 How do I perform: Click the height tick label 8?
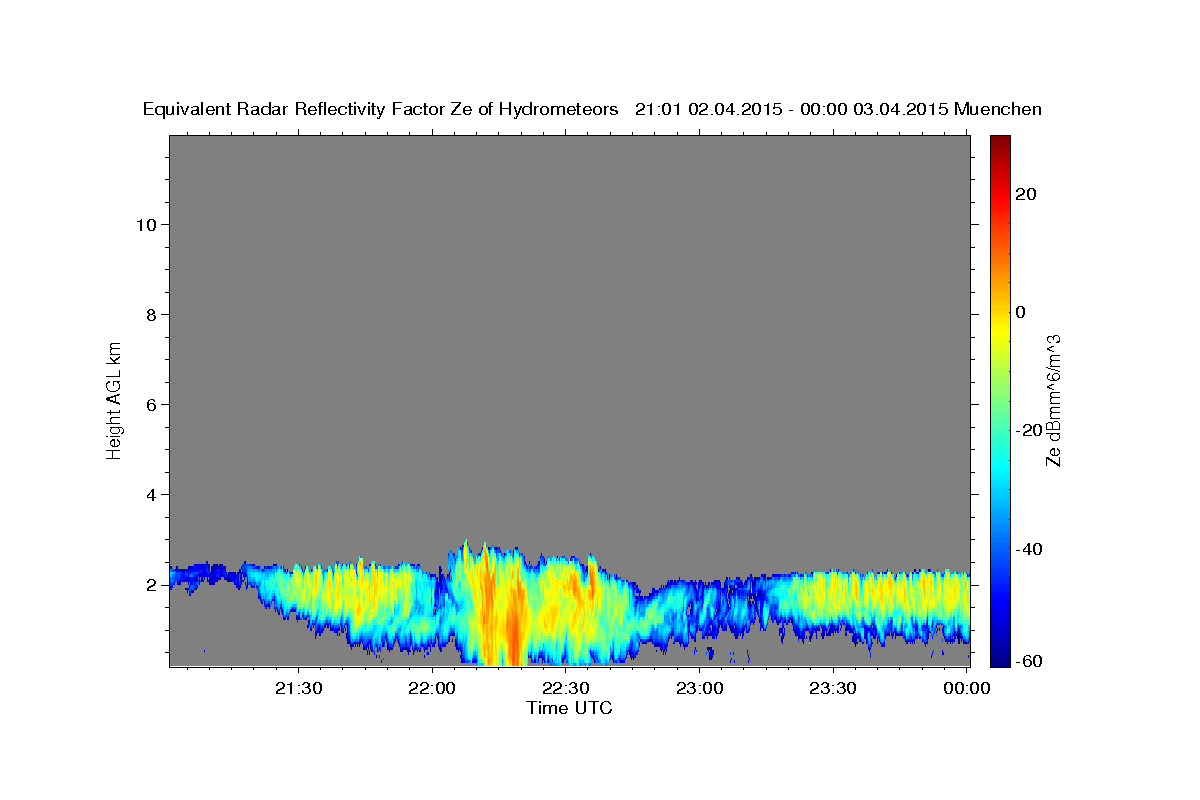point(149,314)
